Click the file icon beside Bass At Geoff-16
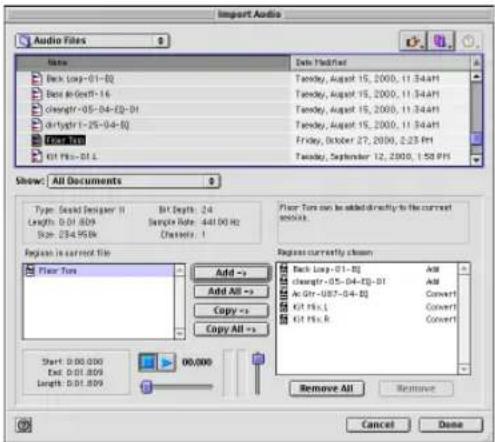The height and width of the screenshot is (442, 495). pos(37,94)
